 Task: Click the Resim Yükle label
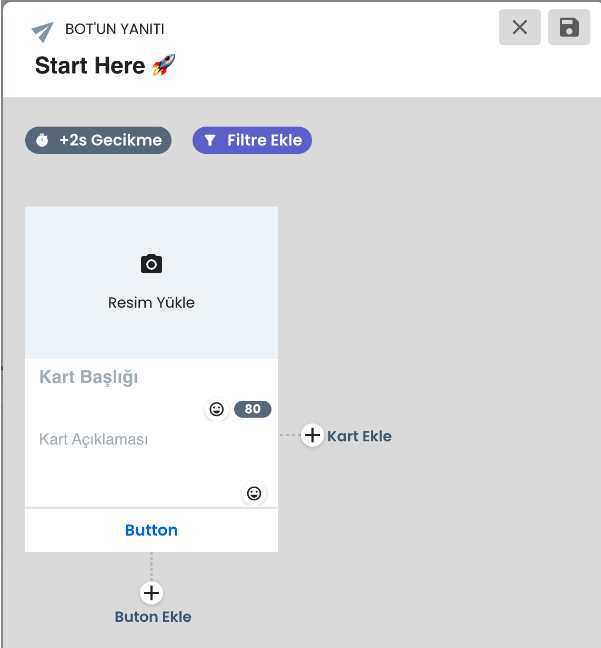(151, 303)
